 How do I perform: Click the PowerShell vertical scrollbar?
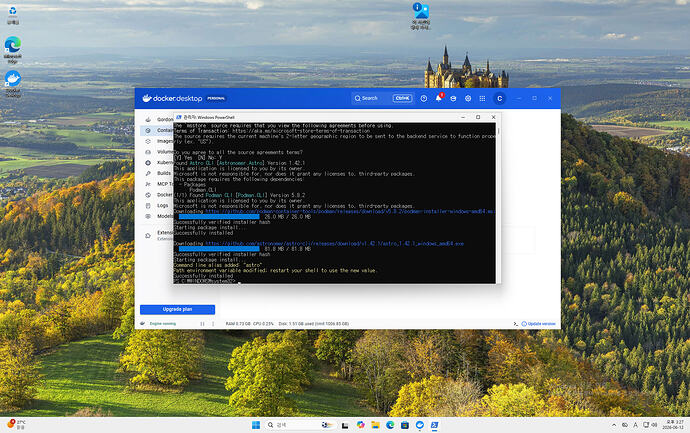tap(499, 202)
